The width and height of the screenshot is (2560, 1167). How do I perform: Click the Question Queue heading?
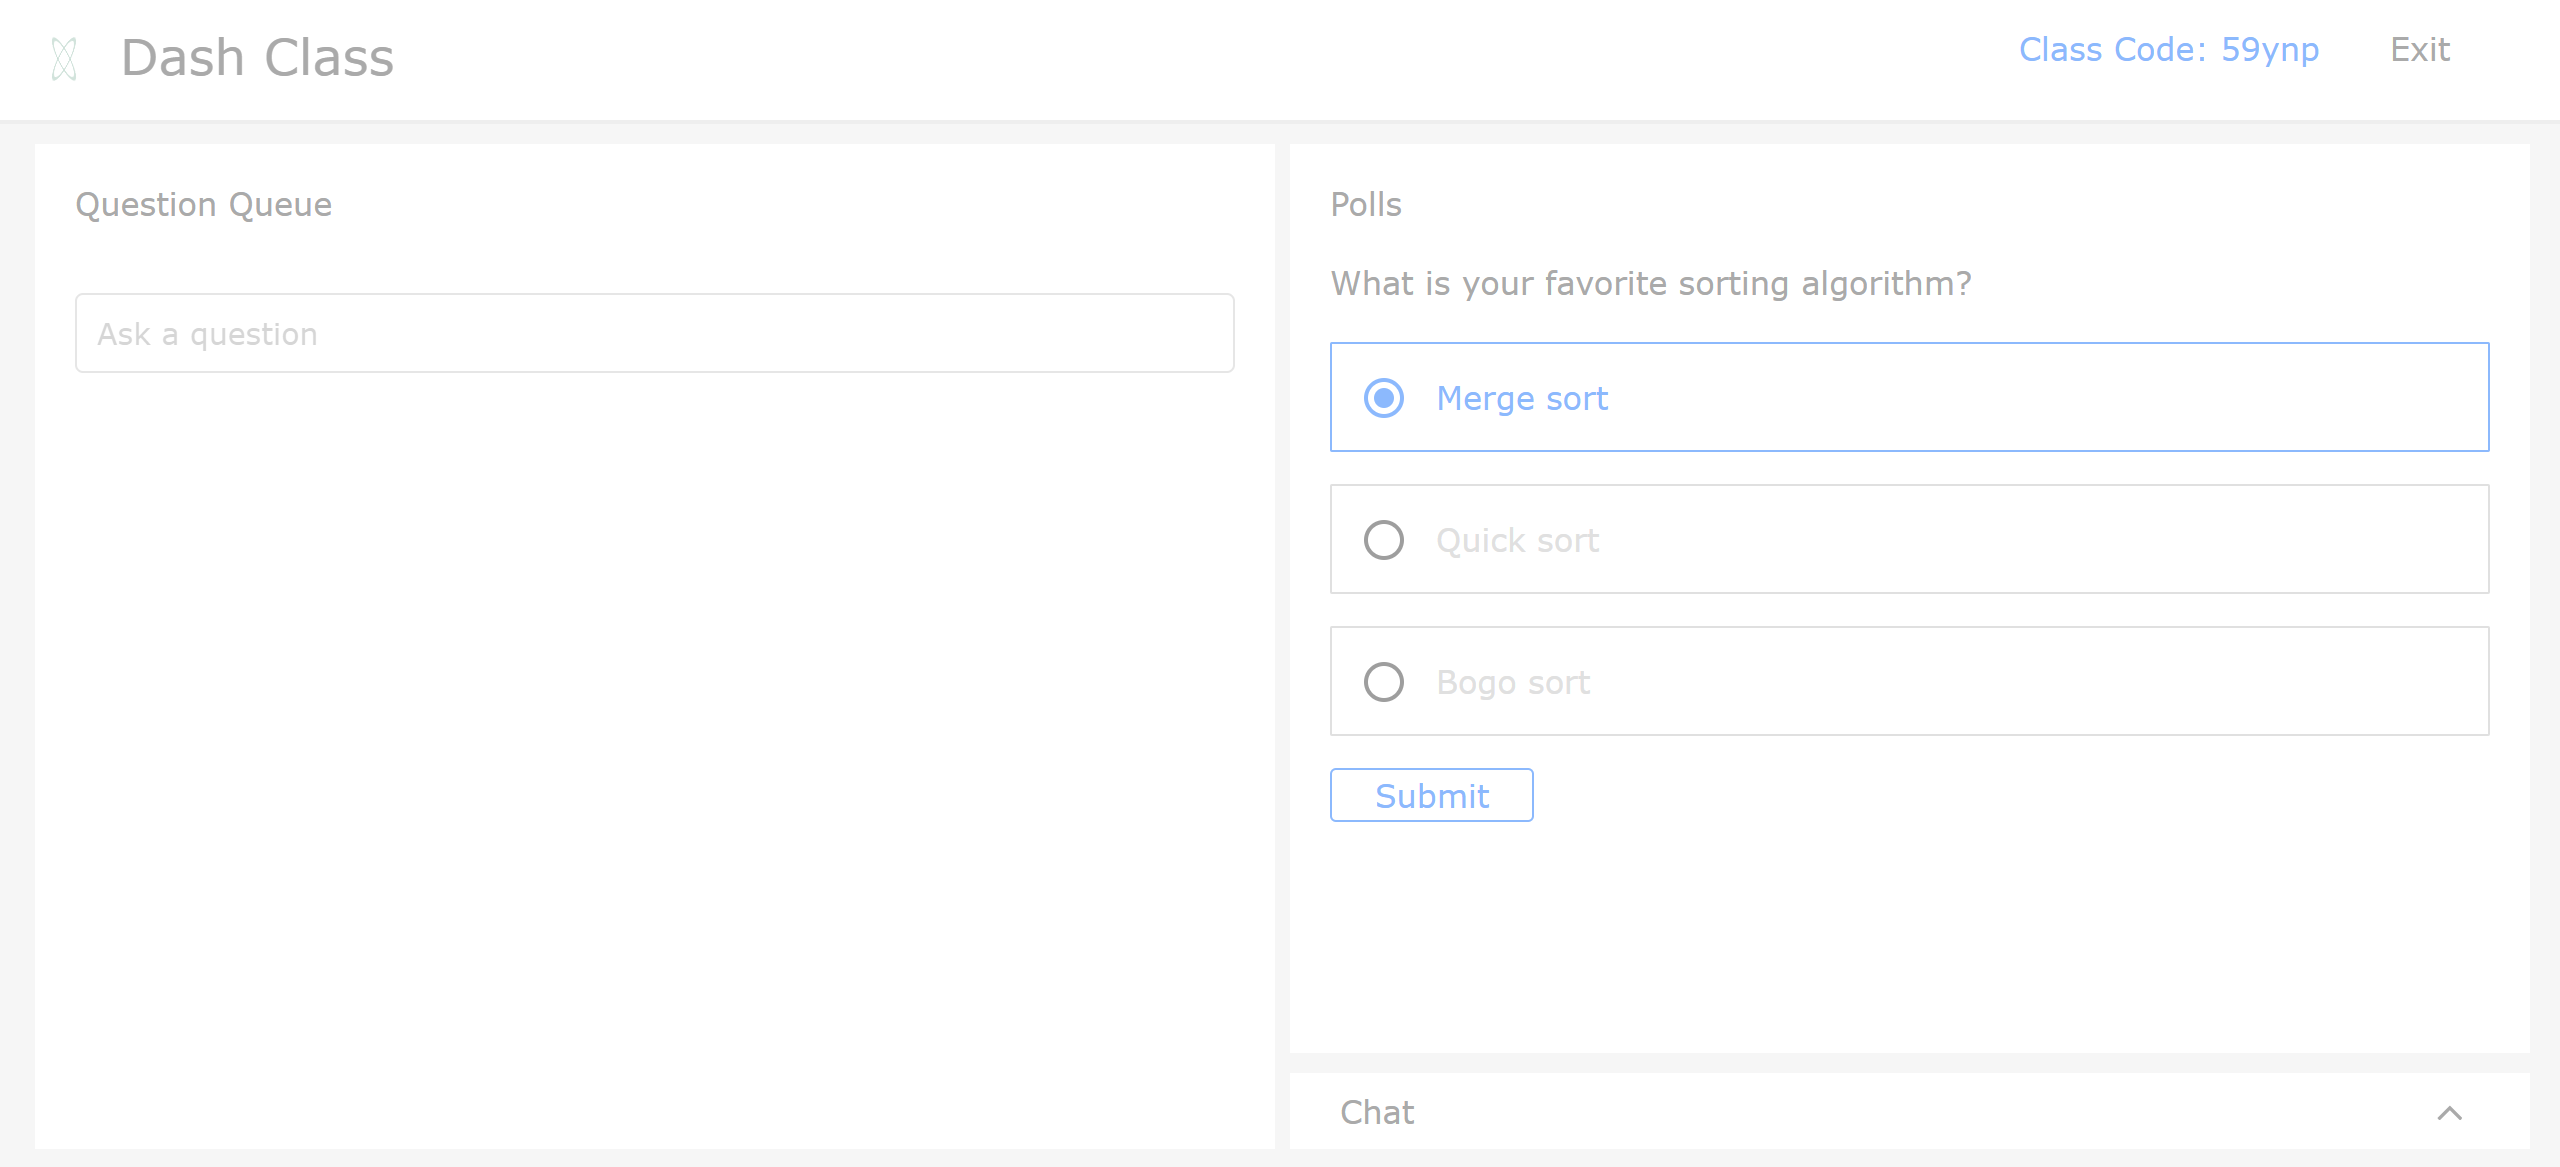coord(203,205)
